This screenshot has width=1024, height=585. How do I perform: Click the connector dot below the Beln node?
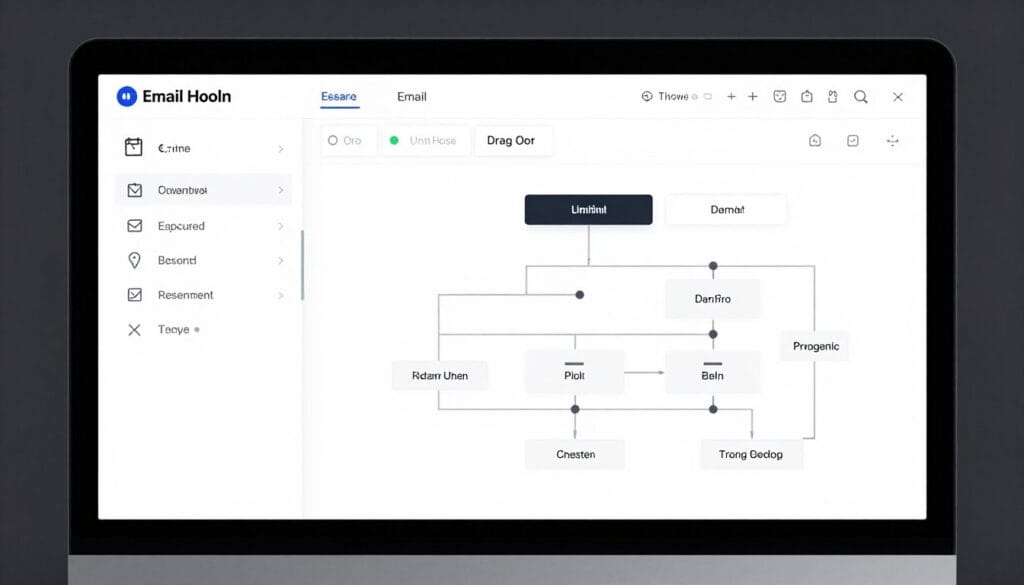click(713, 409)
